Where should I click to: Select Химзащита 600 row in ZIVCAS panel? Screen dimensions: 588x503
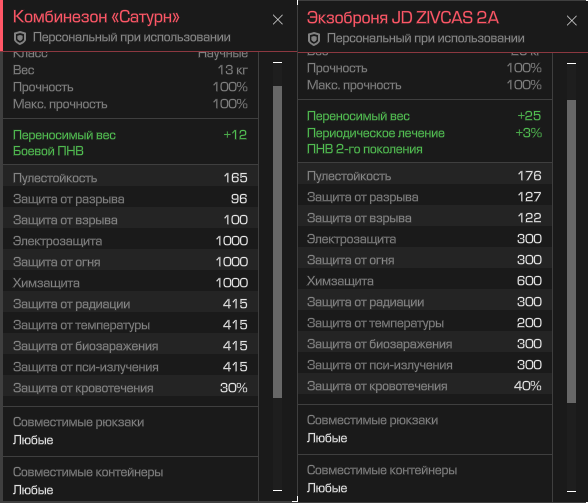click(x=425, y=281)
